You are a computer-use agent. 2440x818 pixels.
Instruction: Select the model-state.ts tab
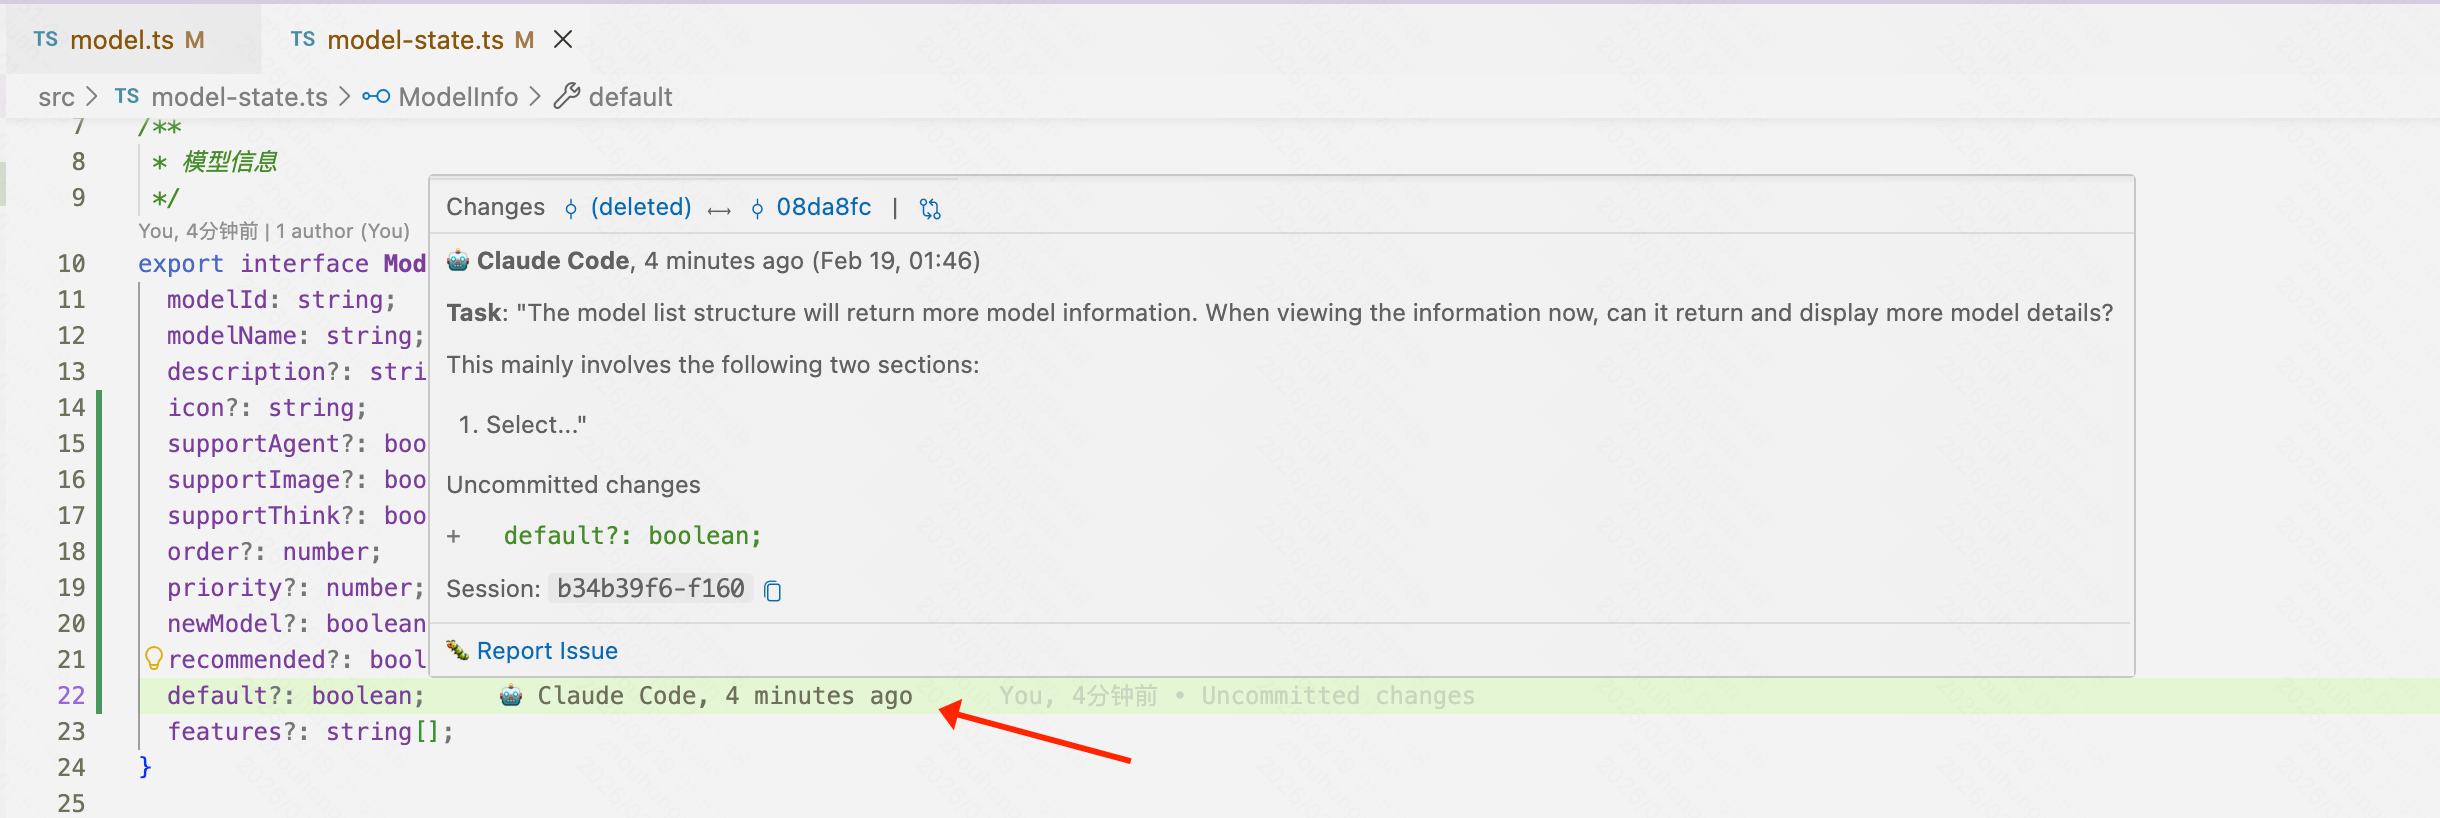[415, 40]
